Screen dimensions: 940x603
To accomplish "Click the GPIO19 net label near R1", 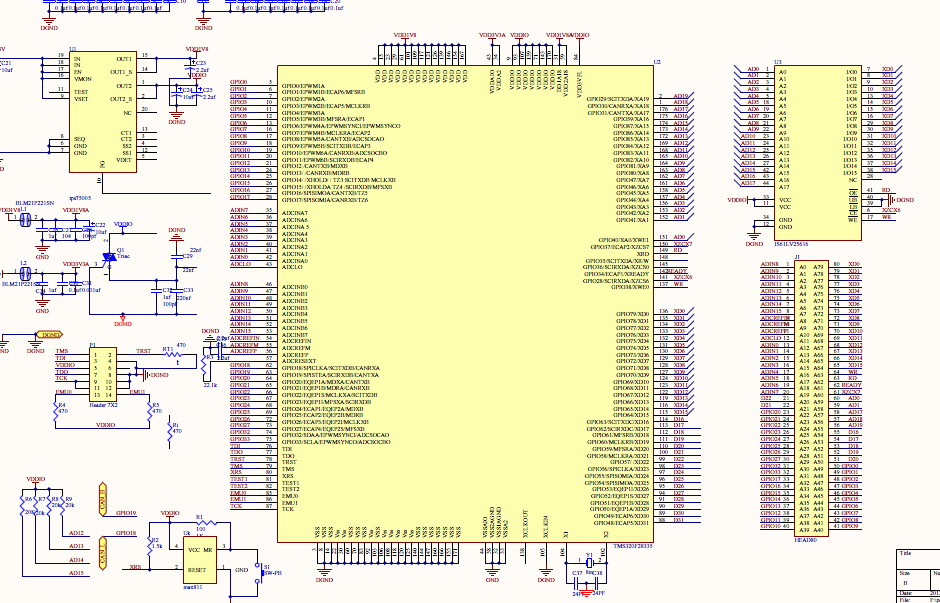I will 125,513.
